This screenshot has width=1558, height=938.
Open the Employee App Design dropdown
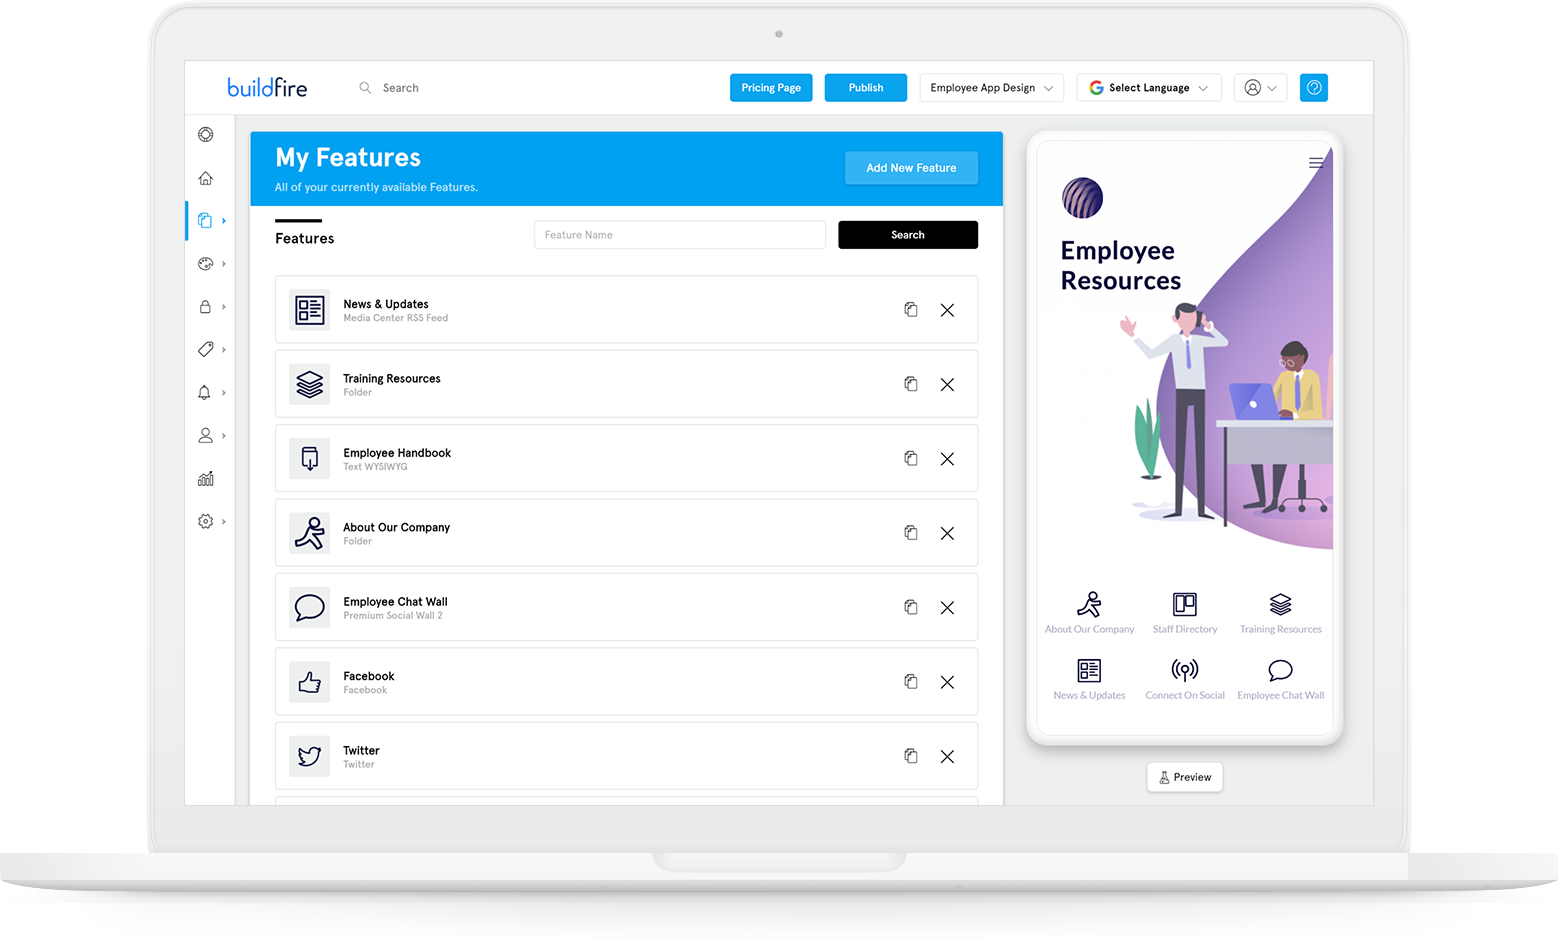point(990,87)
